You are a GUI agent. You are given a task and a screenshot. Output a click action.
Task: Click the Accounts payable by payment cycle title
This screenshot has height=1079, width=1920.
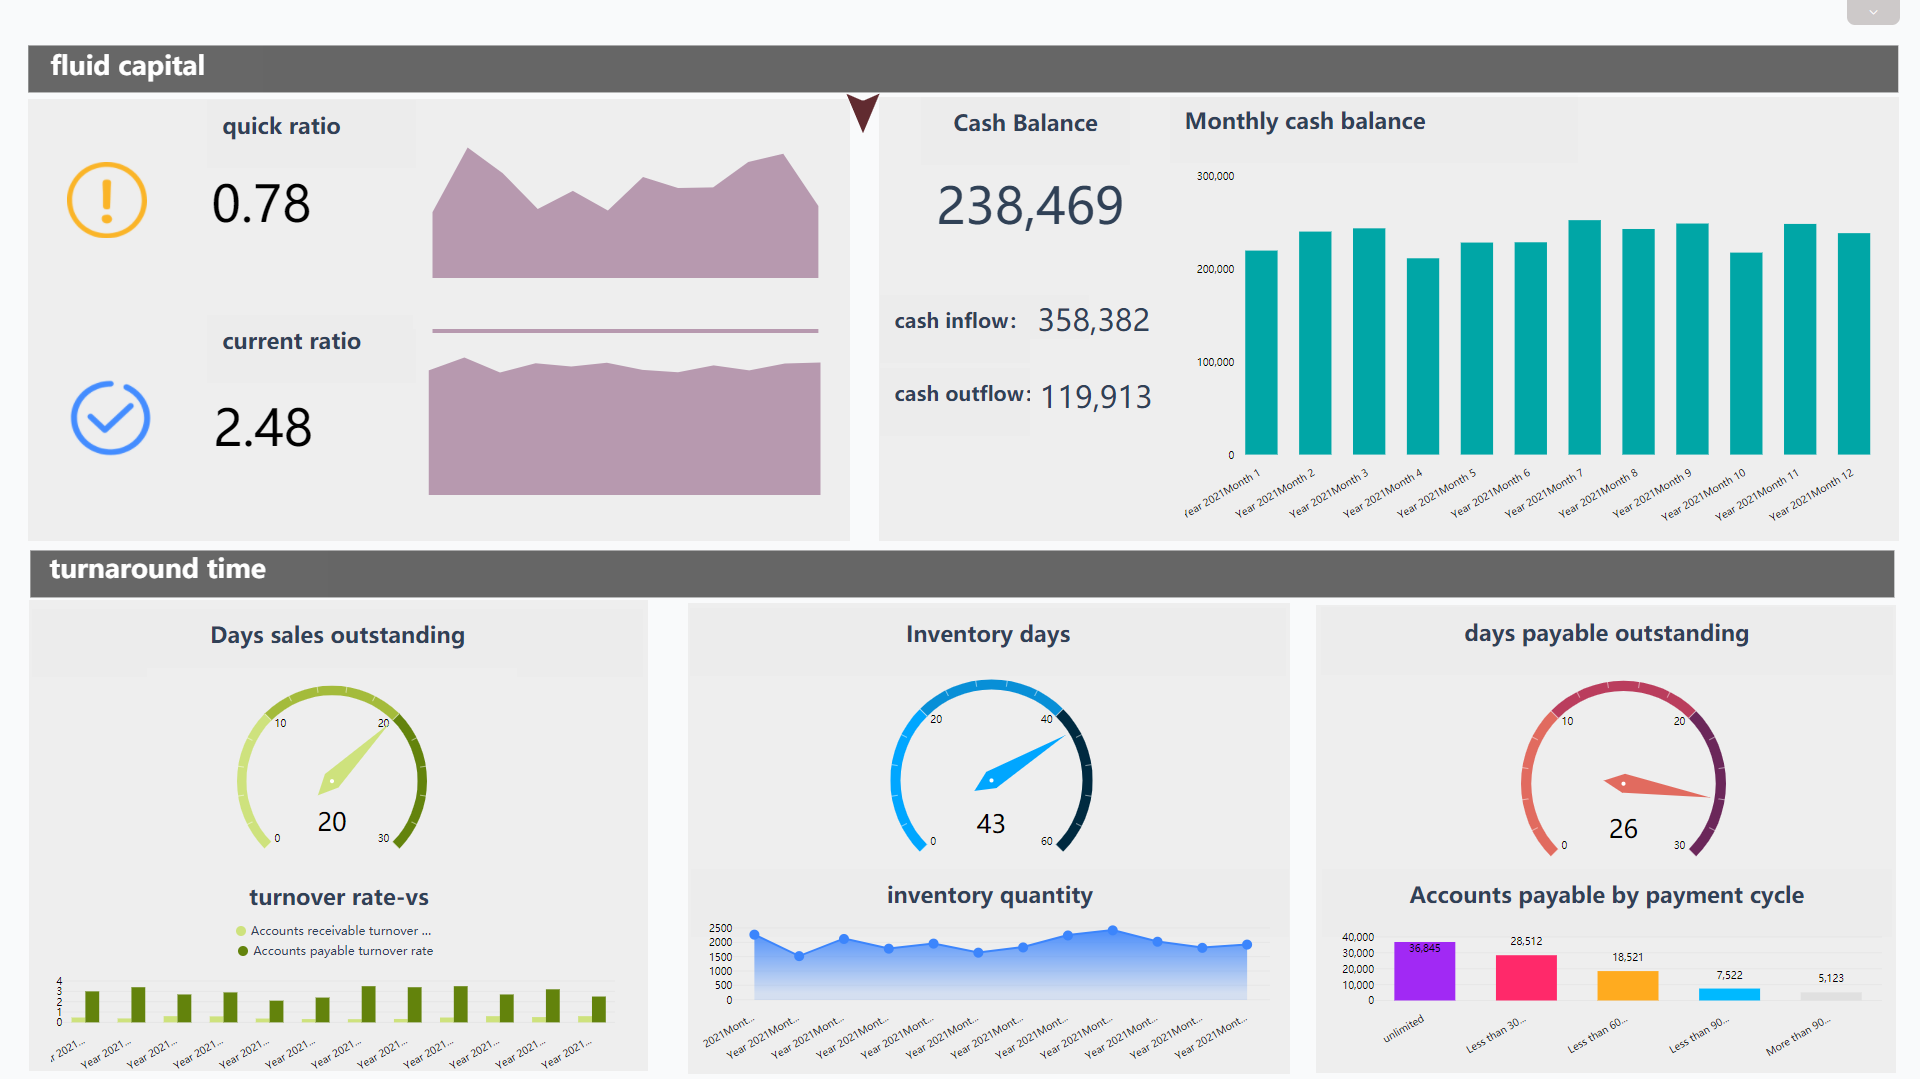[x=1606, y=896]
